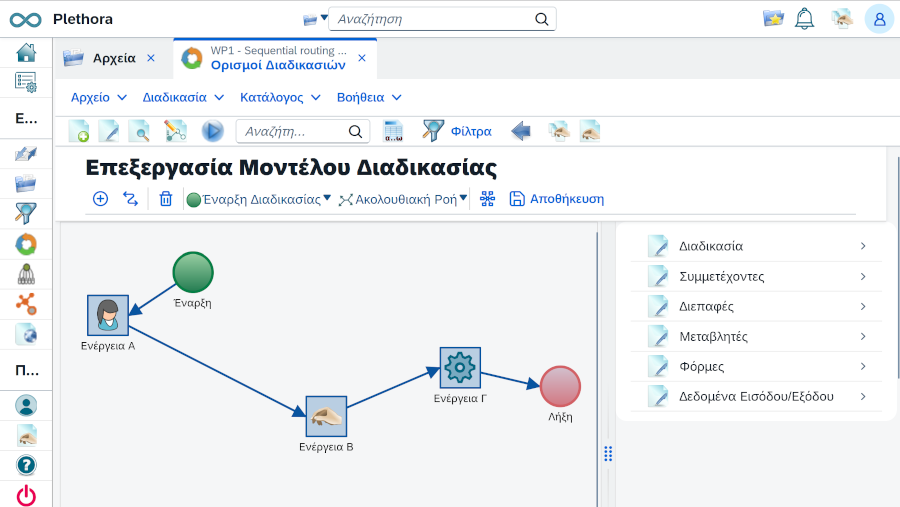Click the top search magnifier button
Viewport: 900px width, 507px height.
(x=541, y=19)
